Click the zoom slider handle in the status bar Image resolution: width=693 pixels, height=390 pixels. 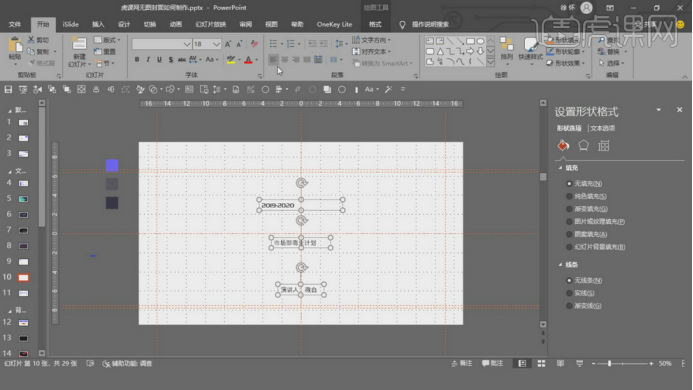[609, 363]
